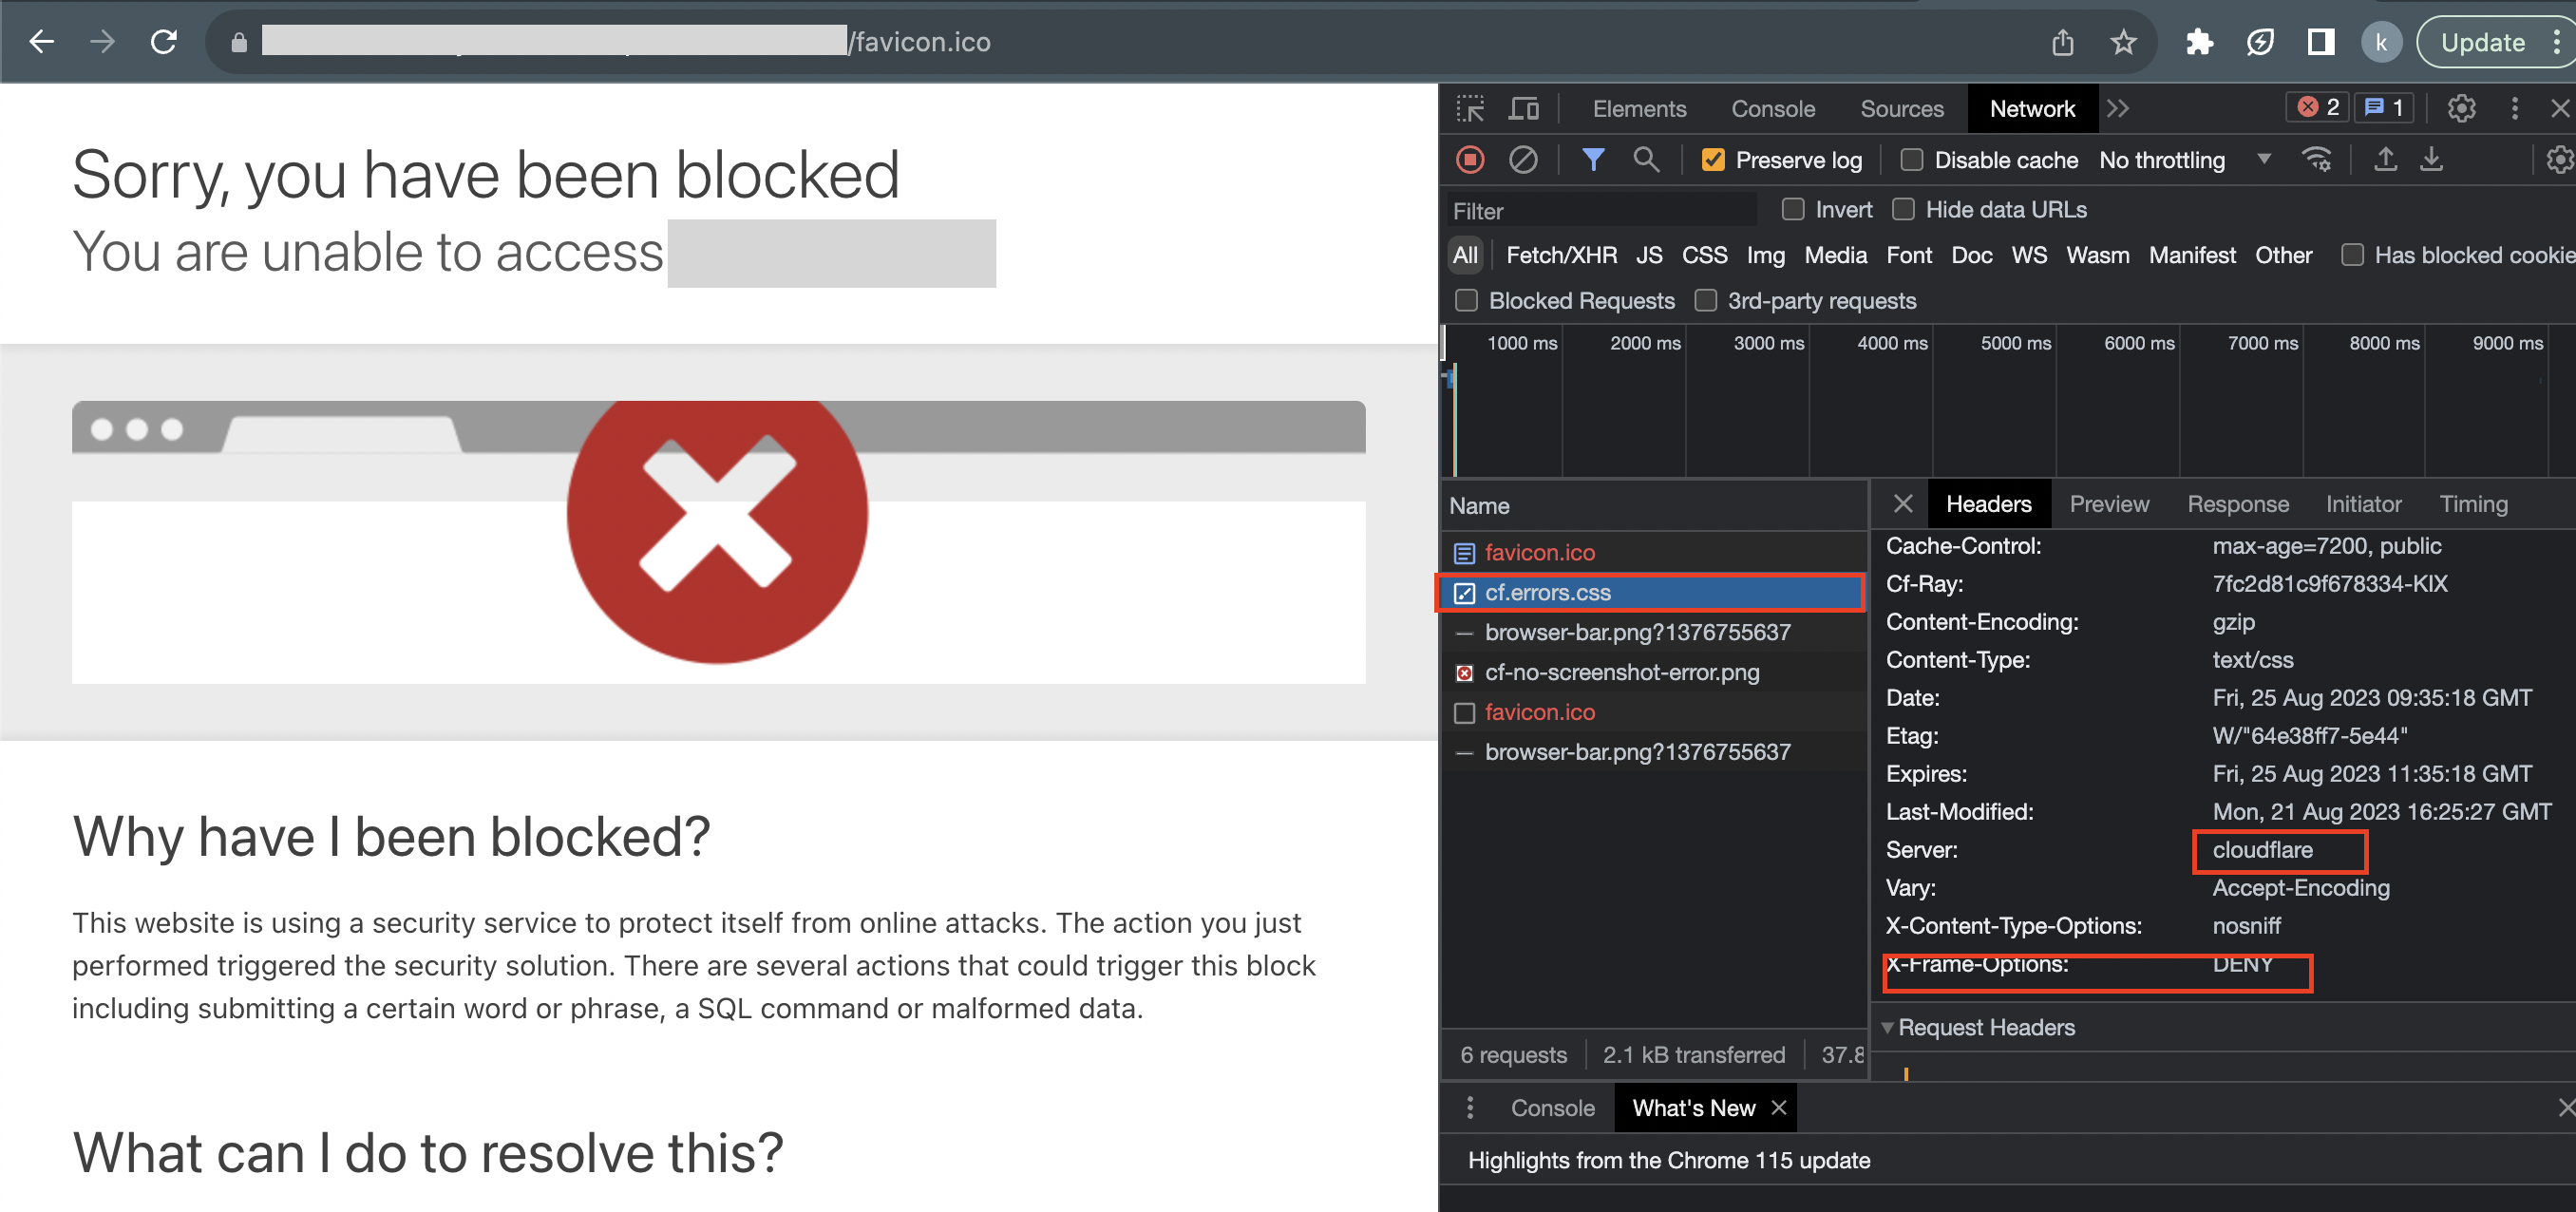This screenshot has width=2576, height=1212.
Task: Open DevTools settings gear
Action: (x=2461, y=108)
